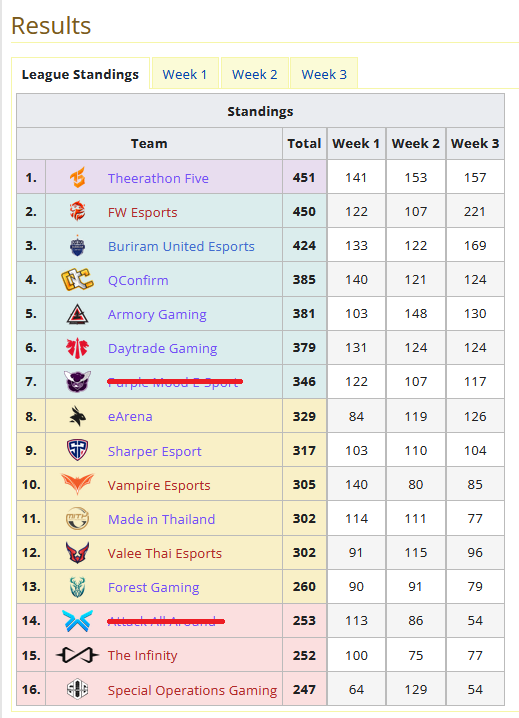Select Valee Thai Esports Week 2 score 115

click(415, 553)
